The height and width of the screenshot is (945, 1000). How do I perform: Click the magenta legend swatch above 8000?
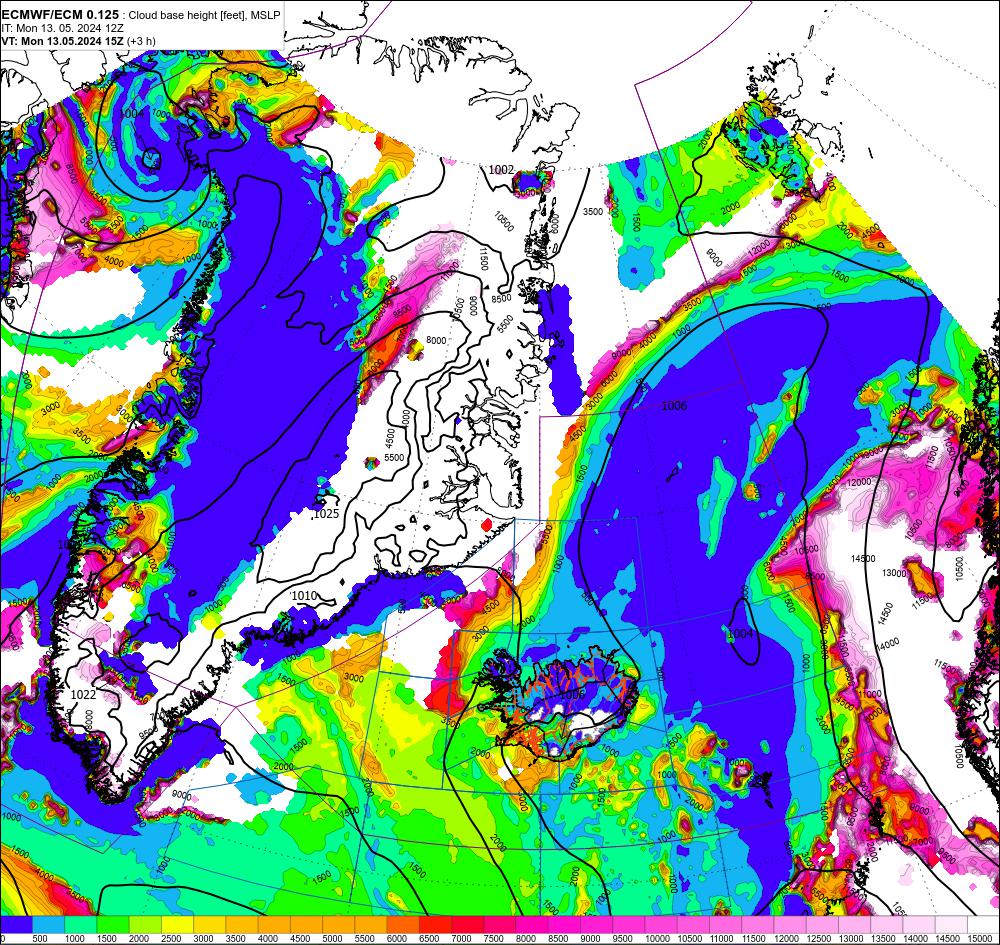point(533,925)
